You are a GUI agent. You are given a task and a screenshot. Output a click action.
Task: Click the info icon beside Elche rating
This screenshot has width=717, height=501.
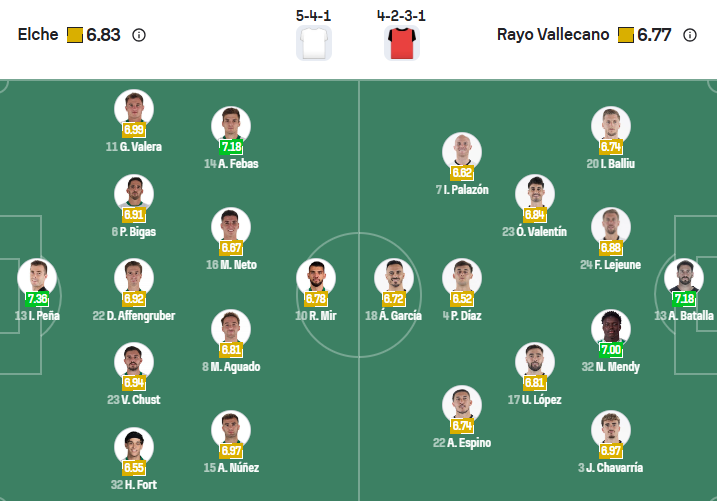coord(139,35)
